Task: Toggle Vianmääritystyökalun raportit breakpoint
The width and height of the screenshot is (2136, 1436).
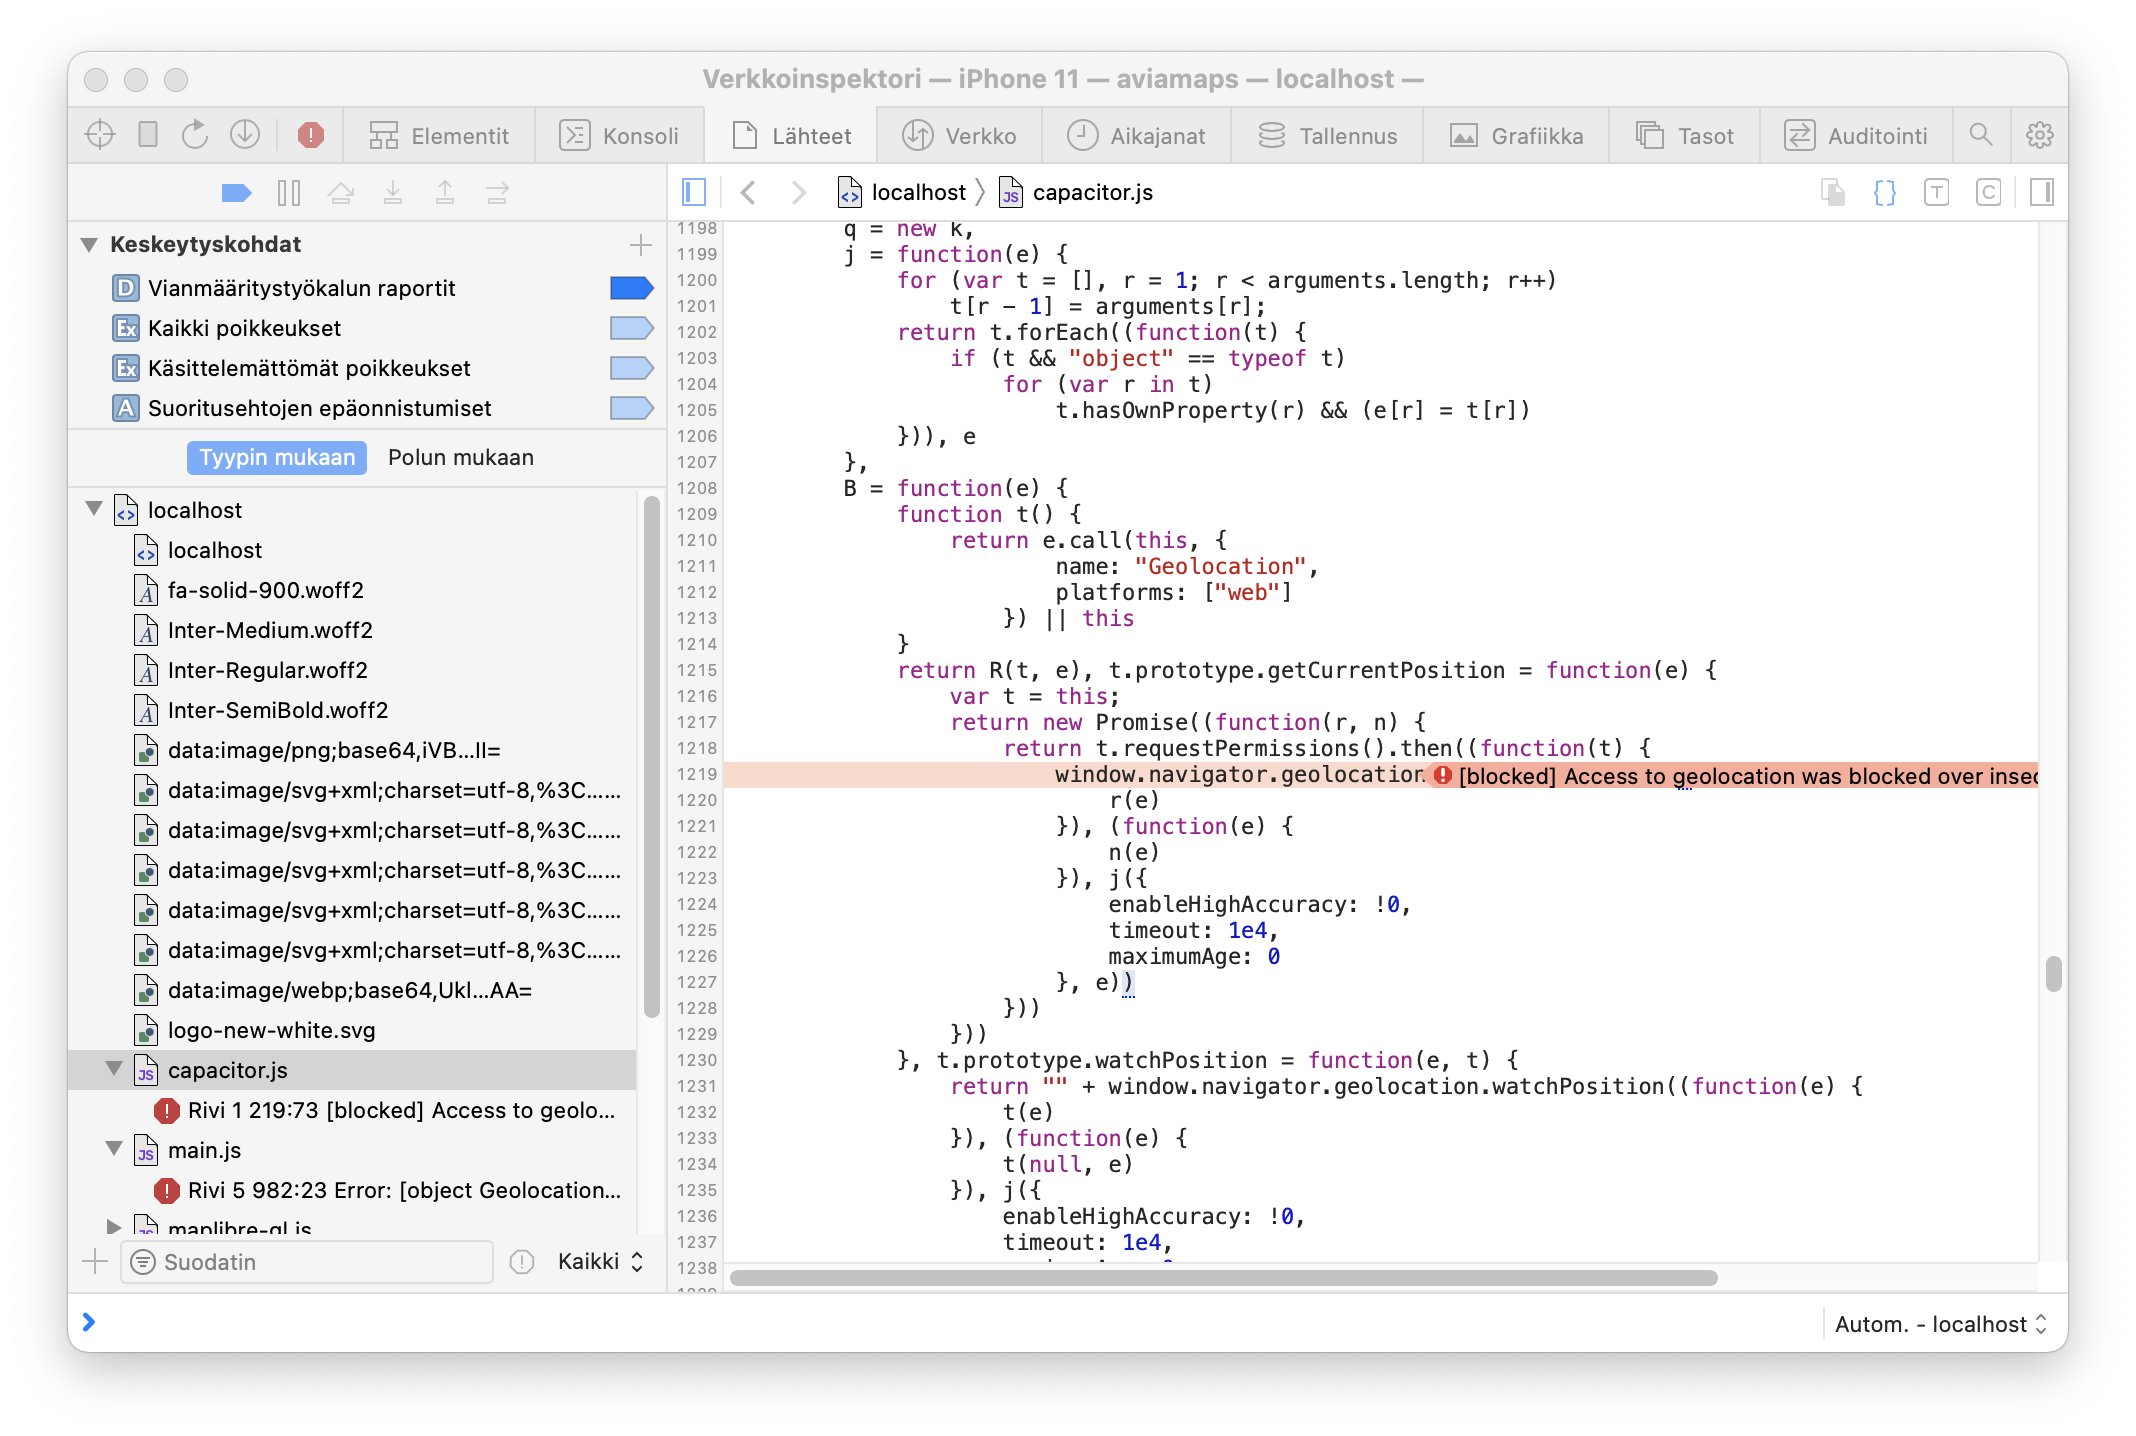Action: click(x=632, y=288)
